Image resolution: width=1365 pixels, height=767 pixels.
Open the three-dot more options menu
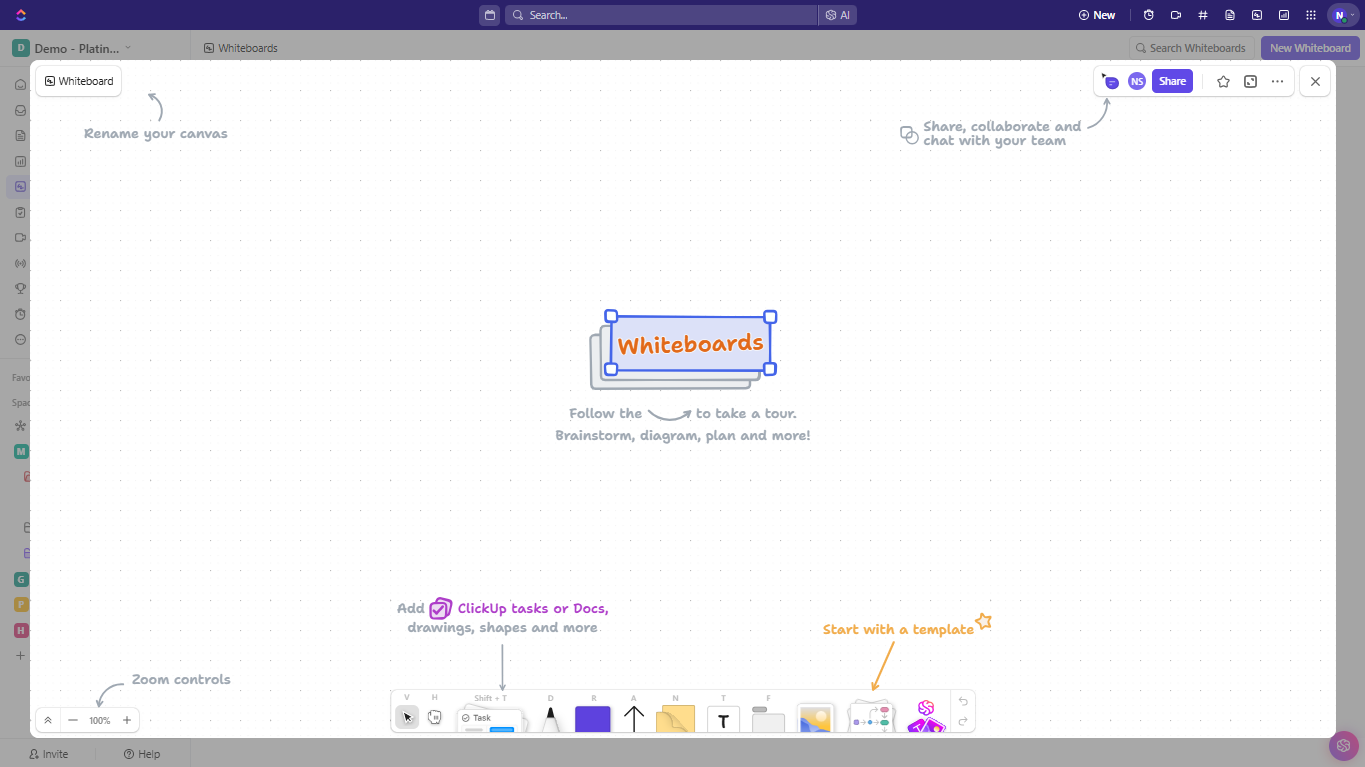(1277, 82)
